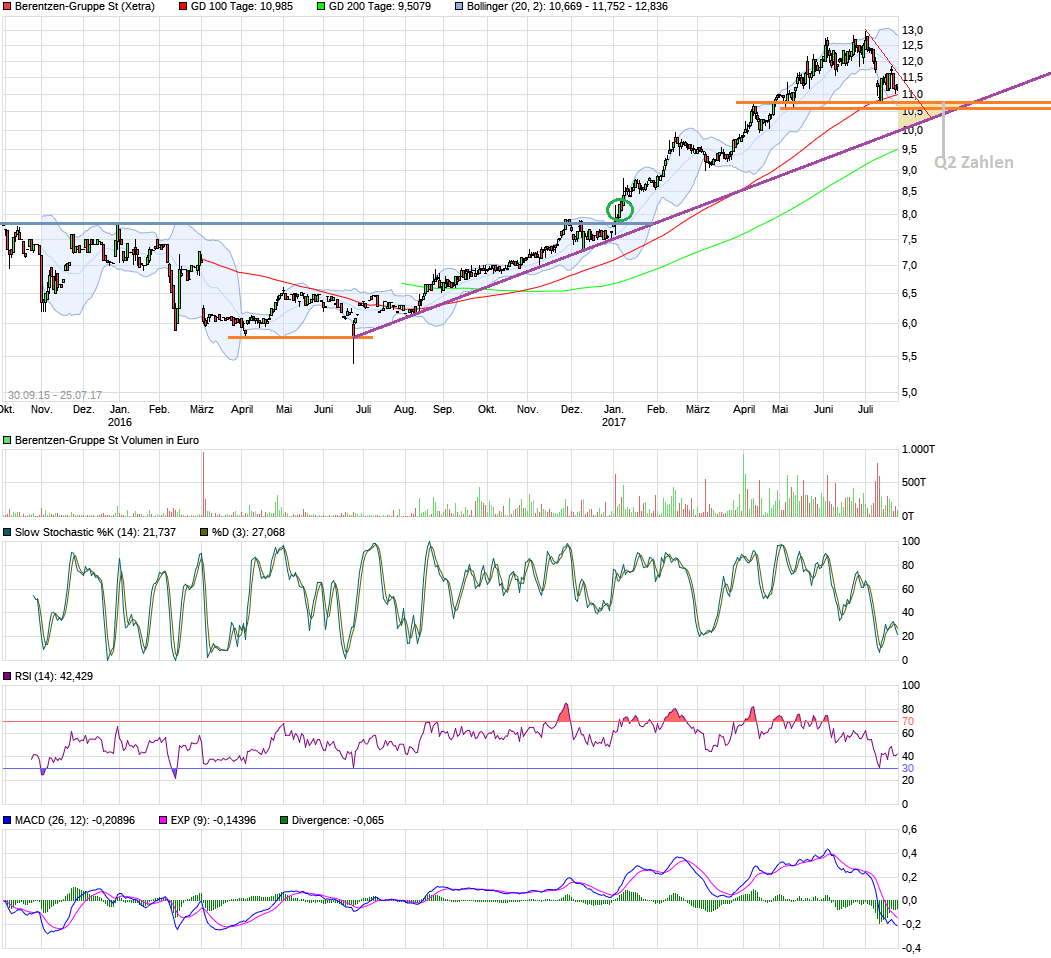Click the RSI (14) indicator legend icon

[x=7, y=677]
